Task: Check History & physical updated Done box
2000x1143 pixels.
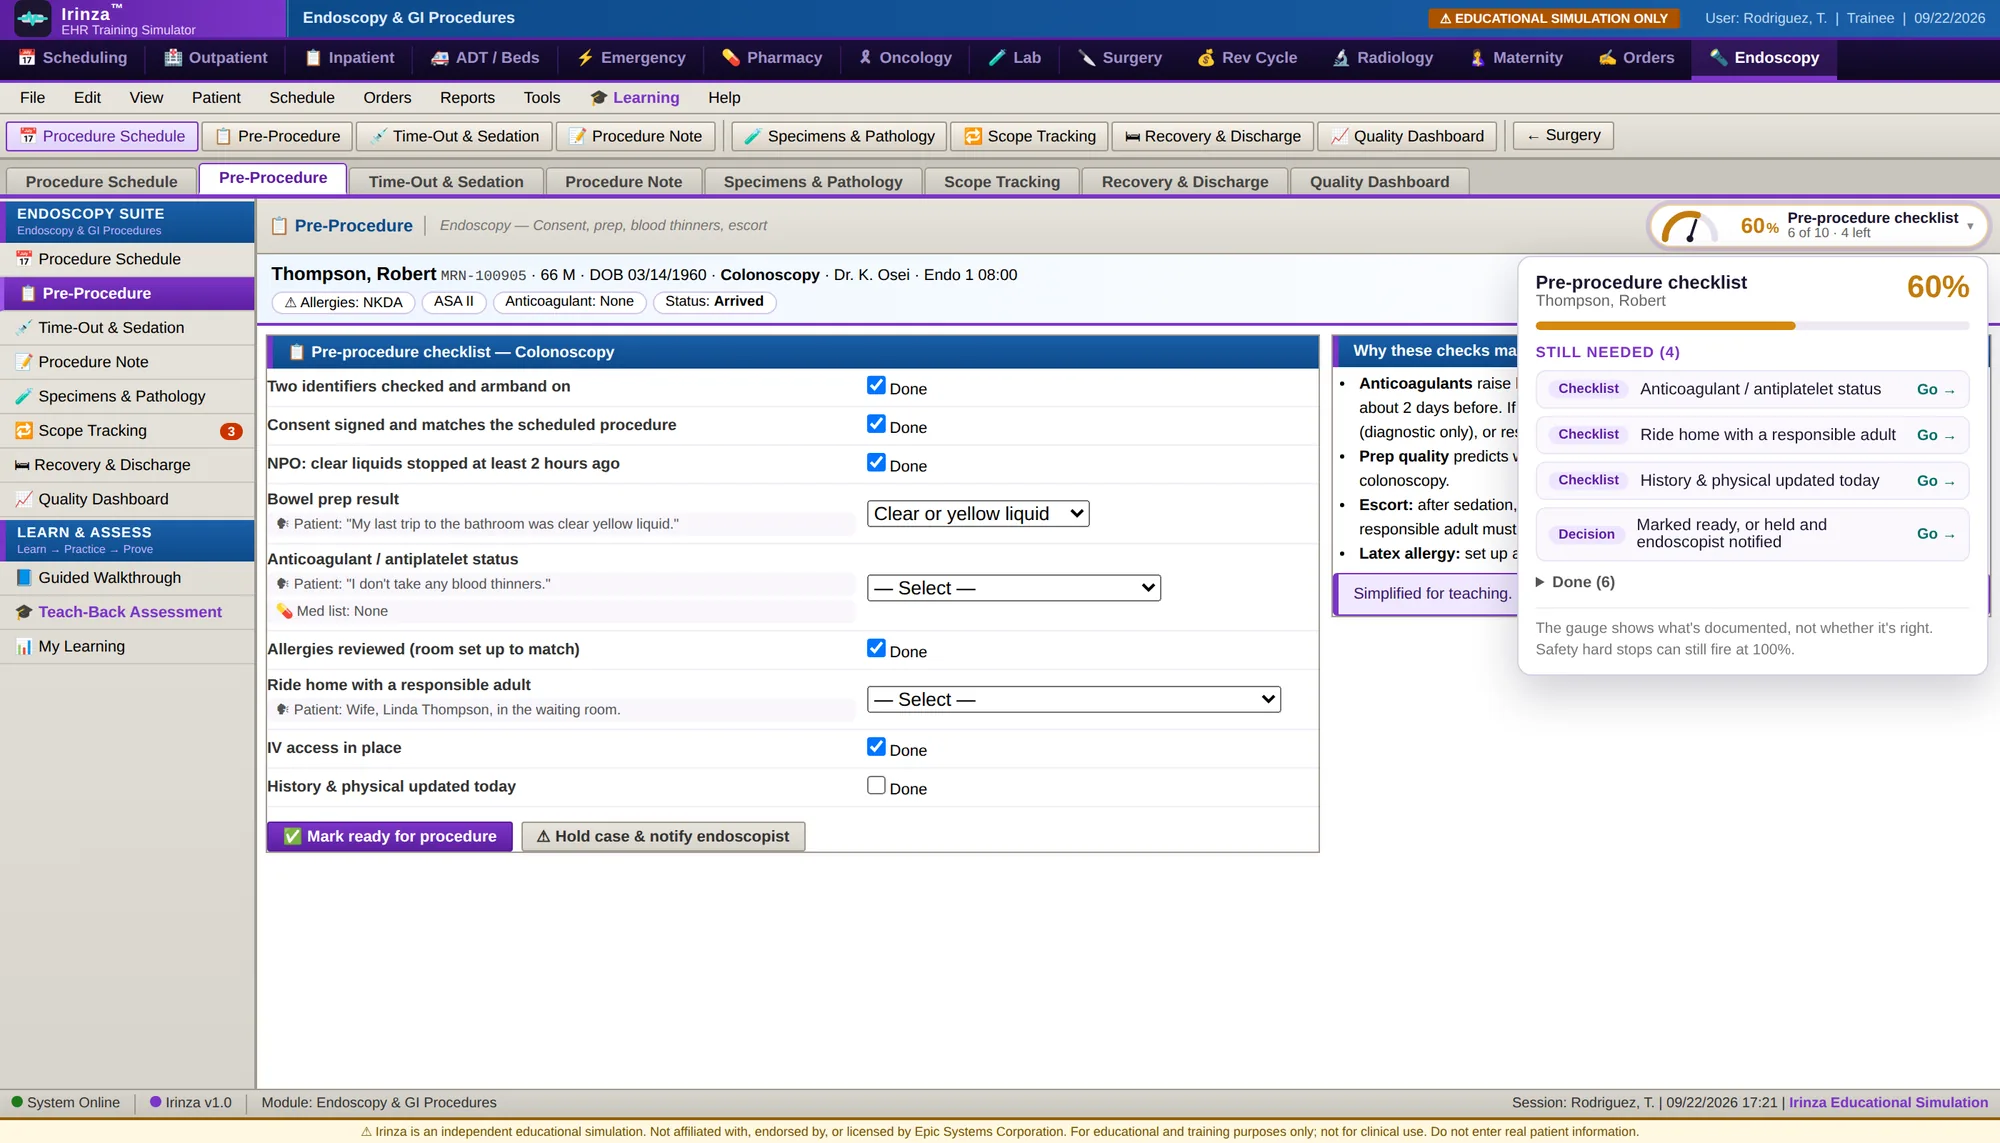Action: 876,786
